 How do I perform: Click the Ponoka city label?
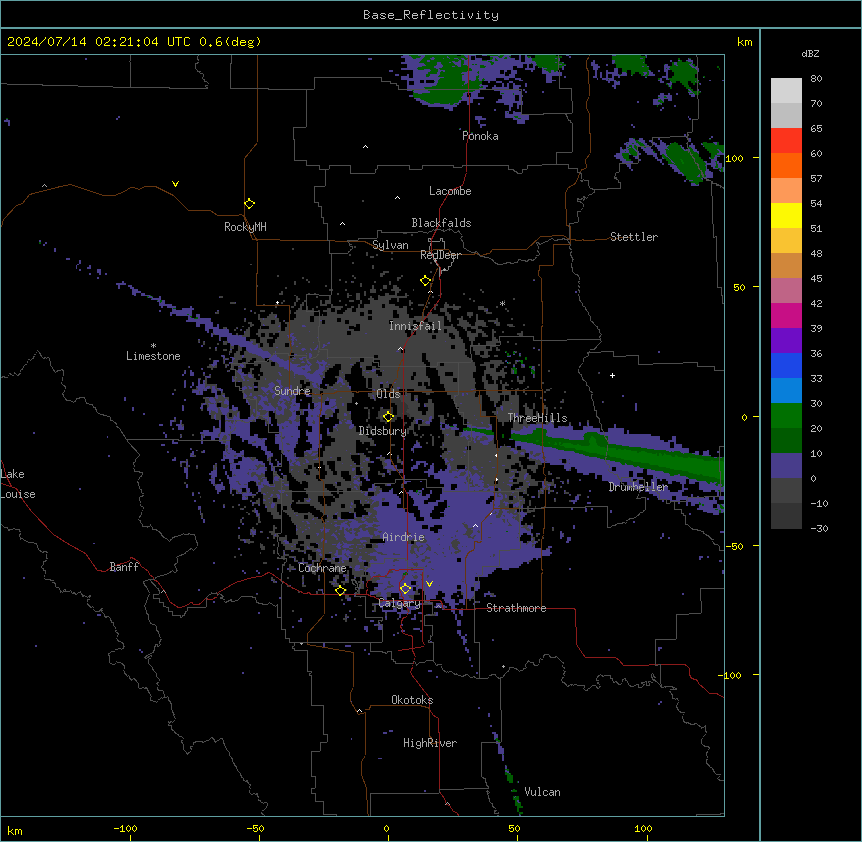tap(480, 136)
